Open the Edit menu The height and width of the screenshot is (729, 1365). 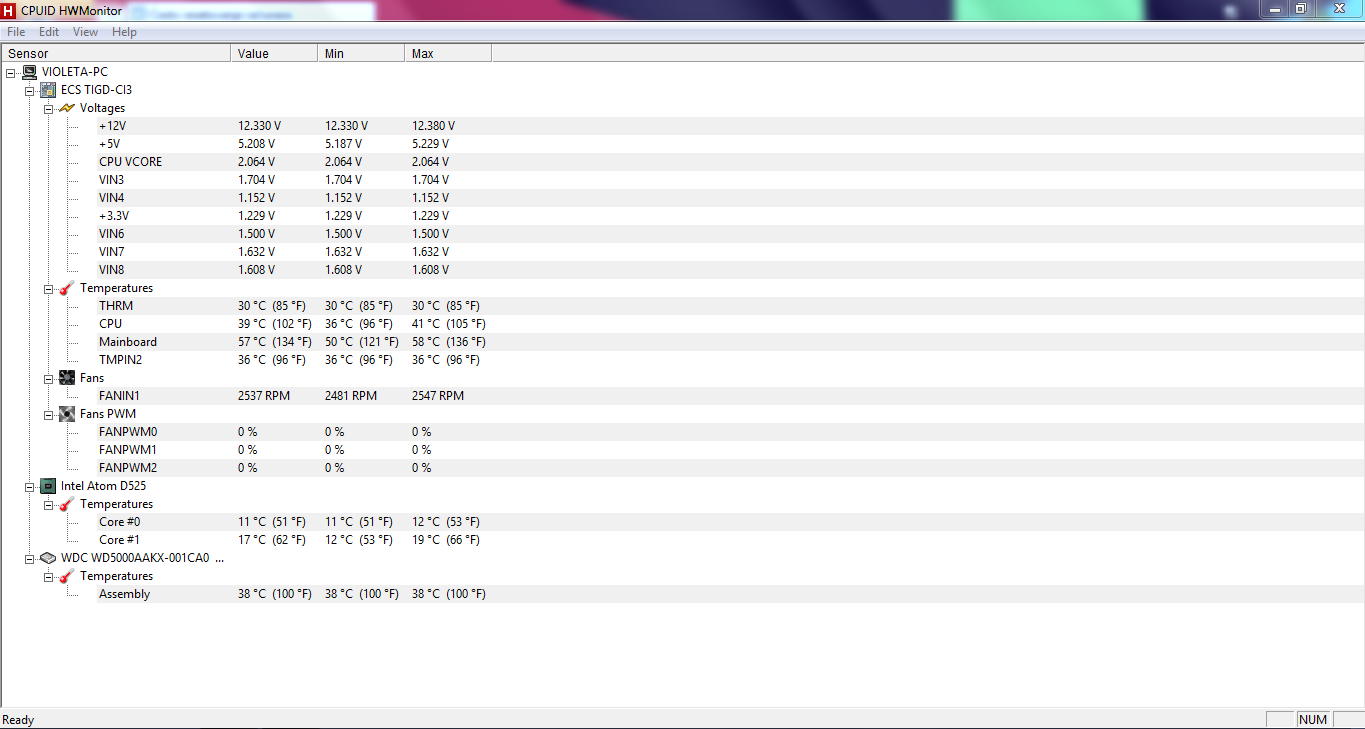pyautogui.click(x=49, y=32)
